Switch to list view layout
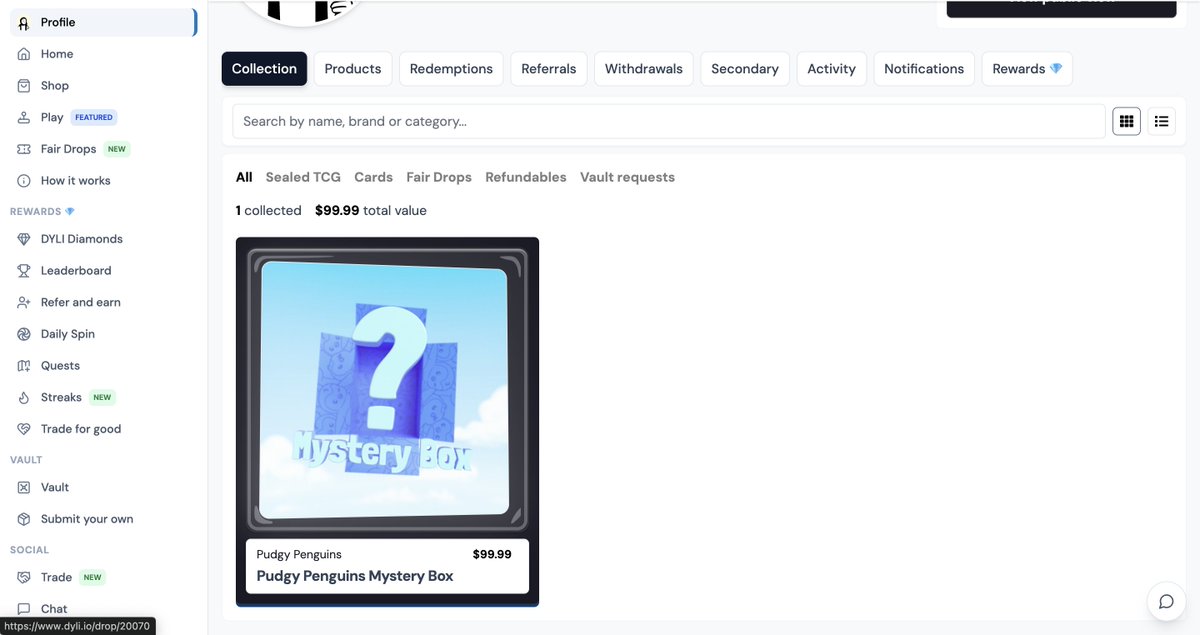The height and width of the screenshot is (635, 1200). [x=1161, y=121]
